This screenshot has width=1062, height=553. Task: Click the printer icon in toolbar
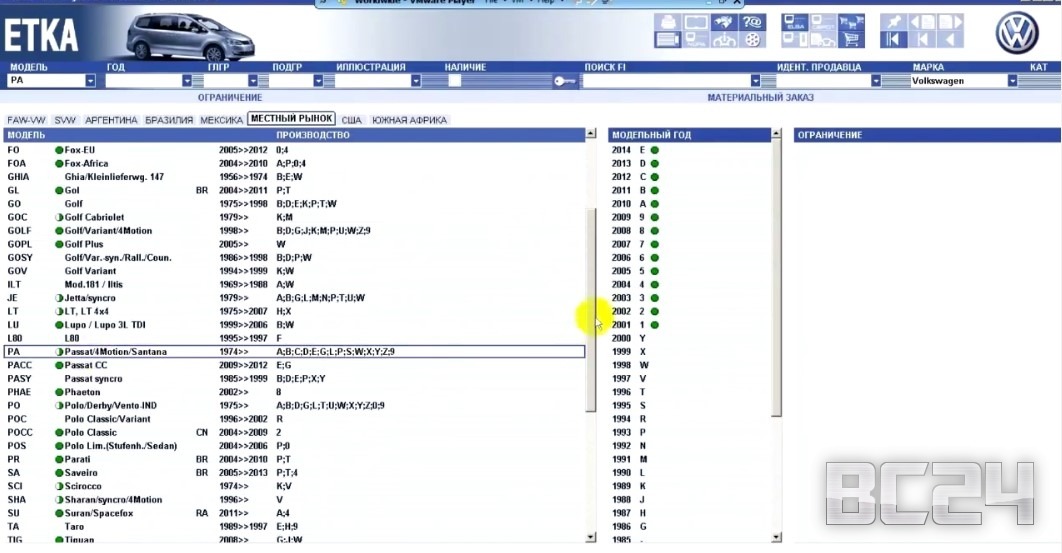[668, 22]
